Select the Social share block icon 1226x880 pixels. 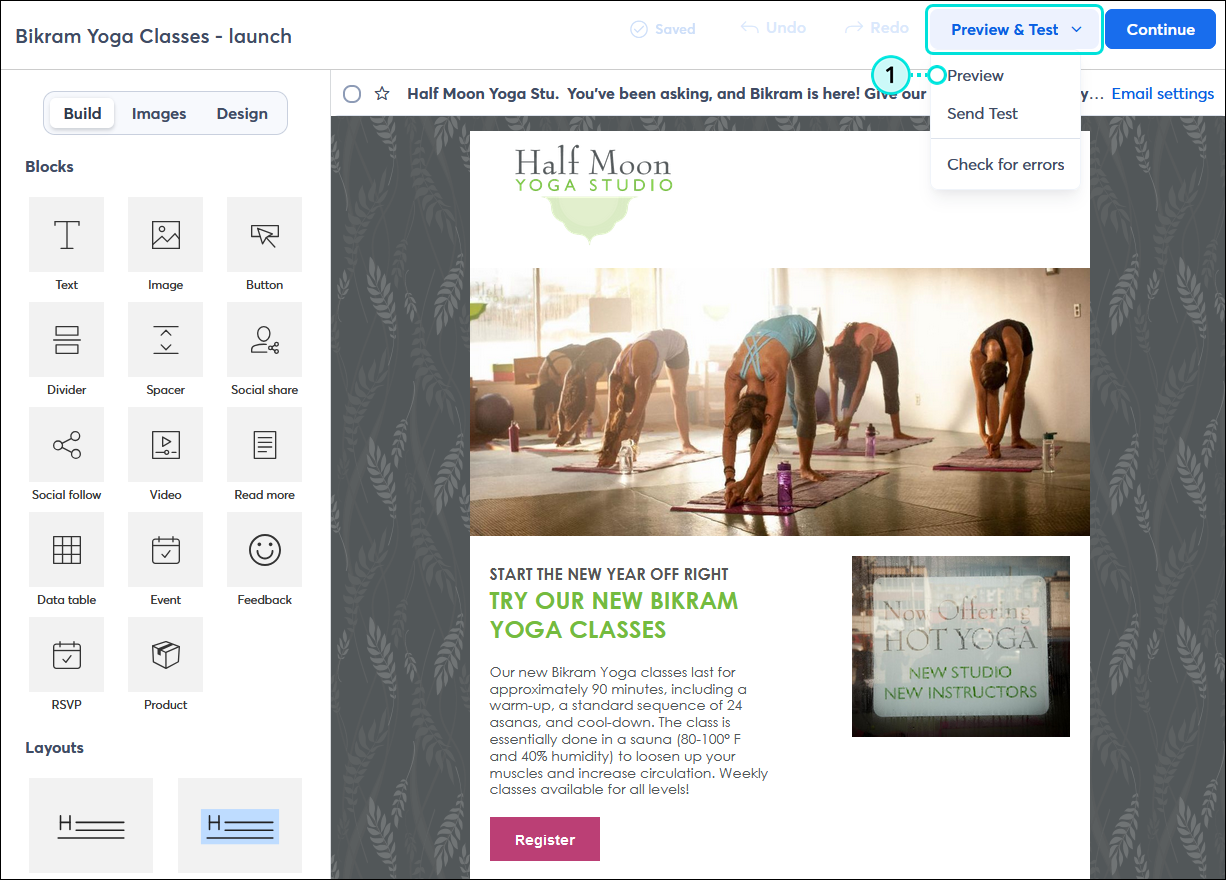[264, 340]
